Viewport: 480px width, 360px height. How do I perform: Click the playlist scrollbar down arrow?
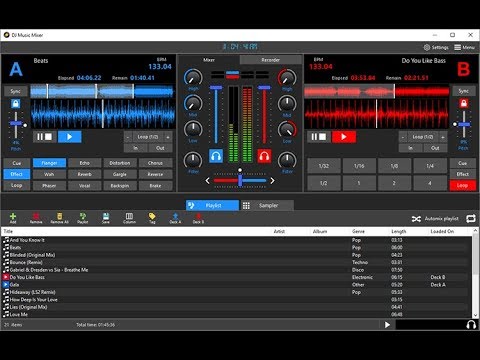point(476,315)
